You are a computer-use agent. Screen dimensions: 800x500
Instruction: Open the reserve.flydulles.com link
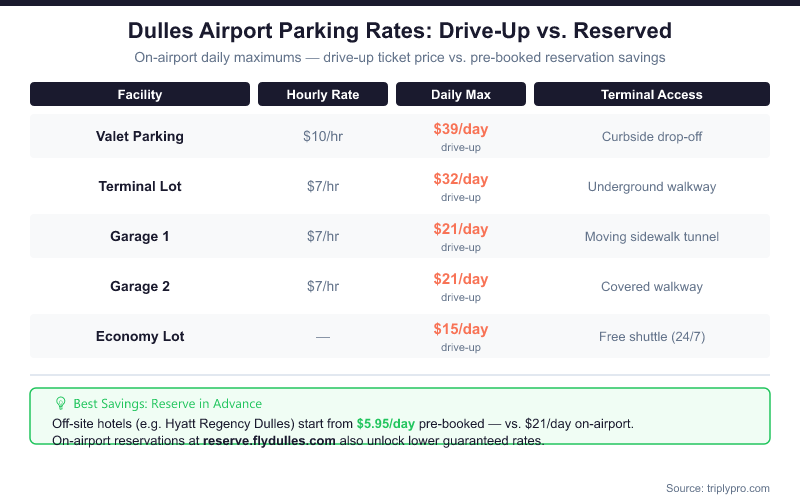point(269,440)
